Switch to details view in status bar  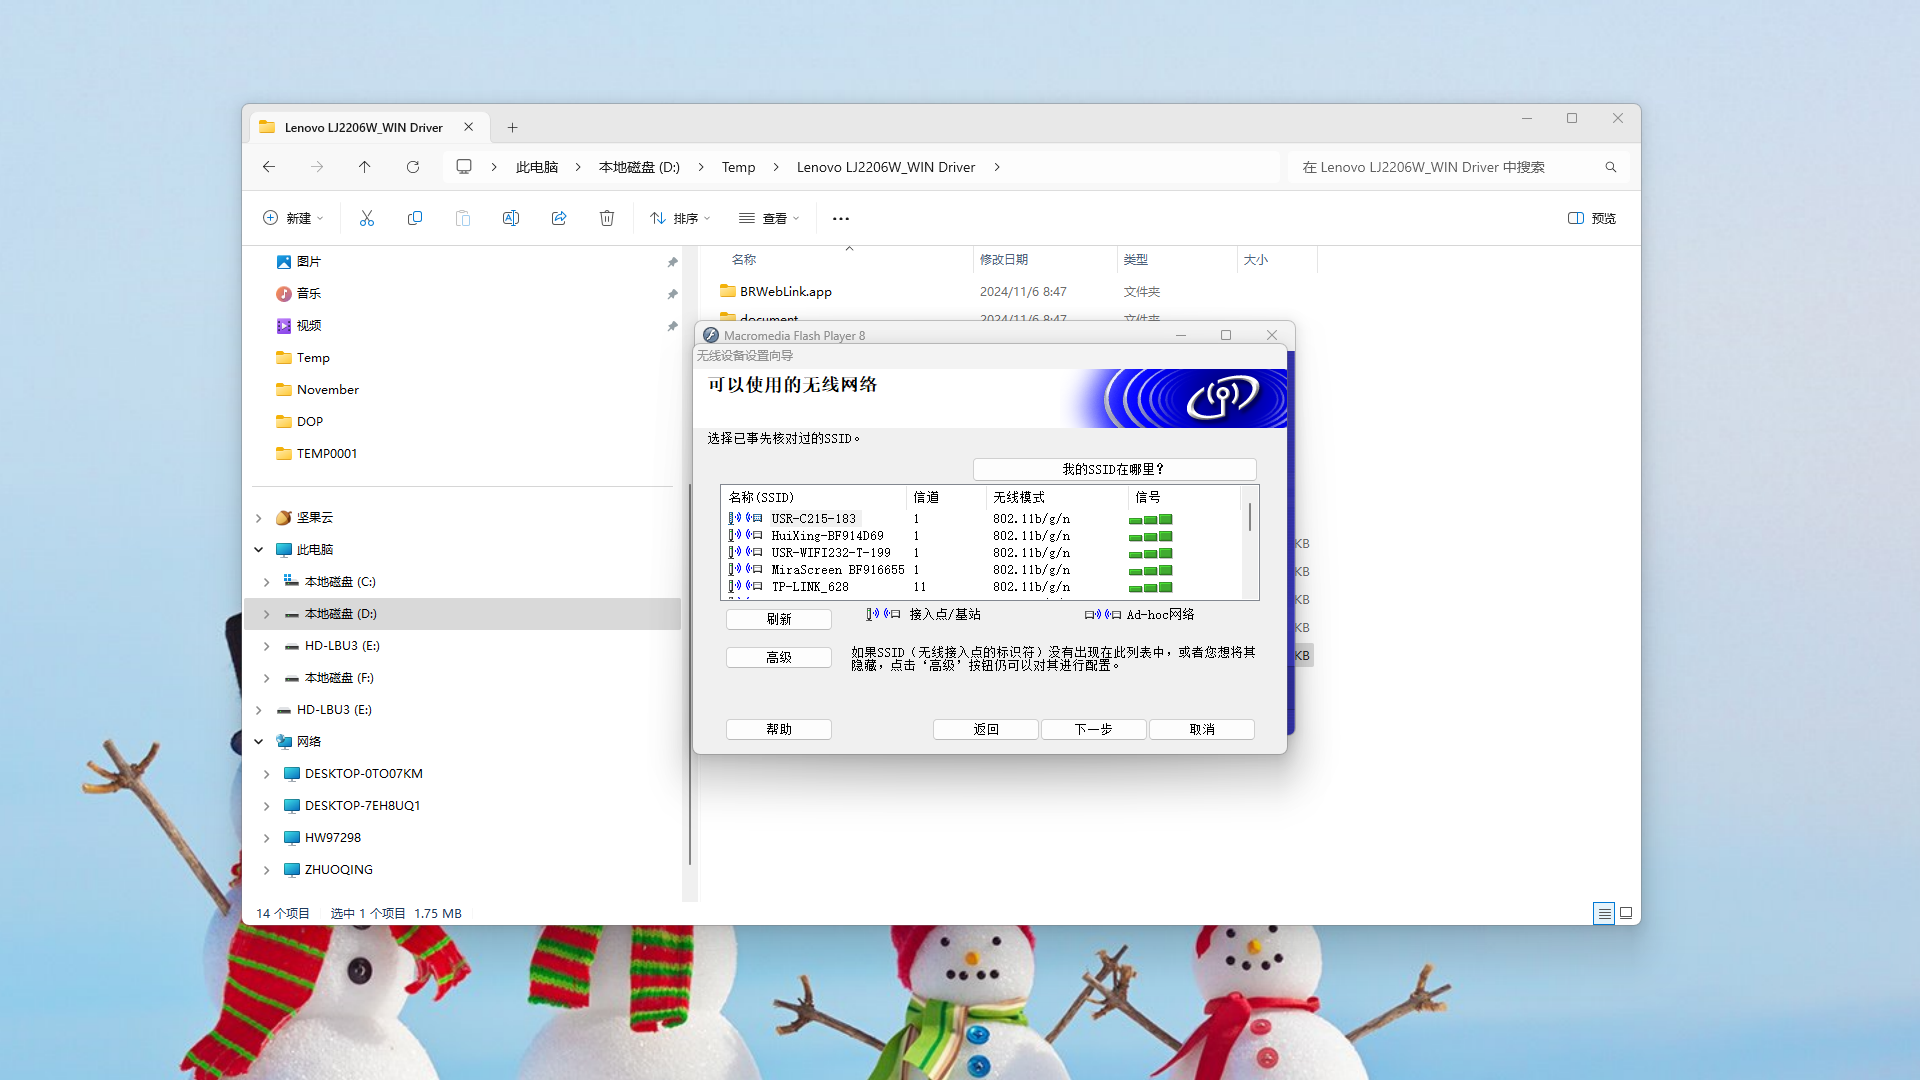[x=1604, y=913]
